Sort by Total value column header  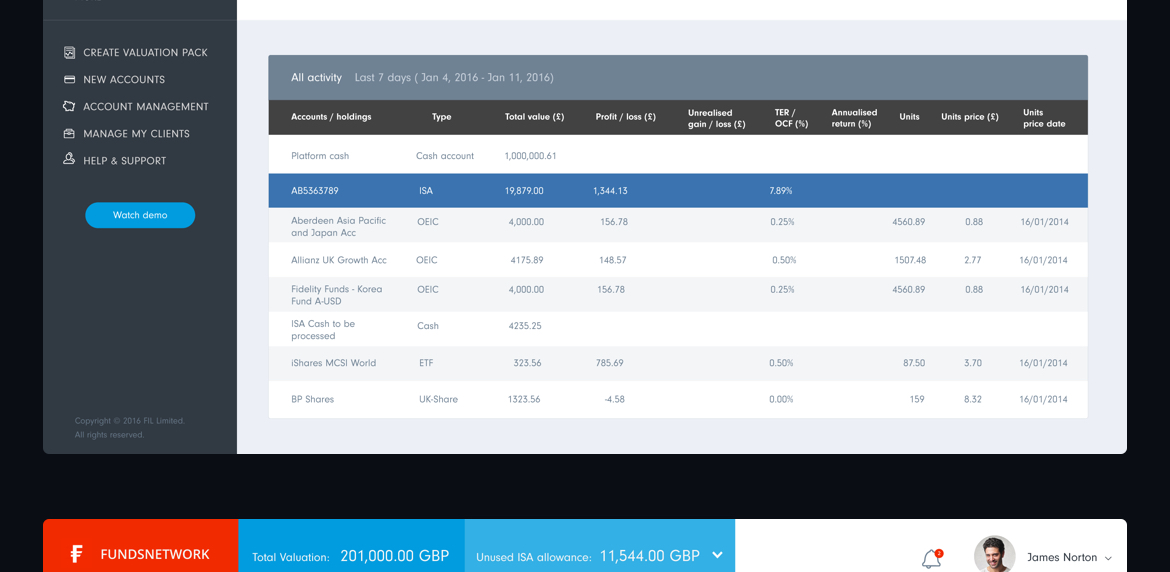click(x=534, y=117)
